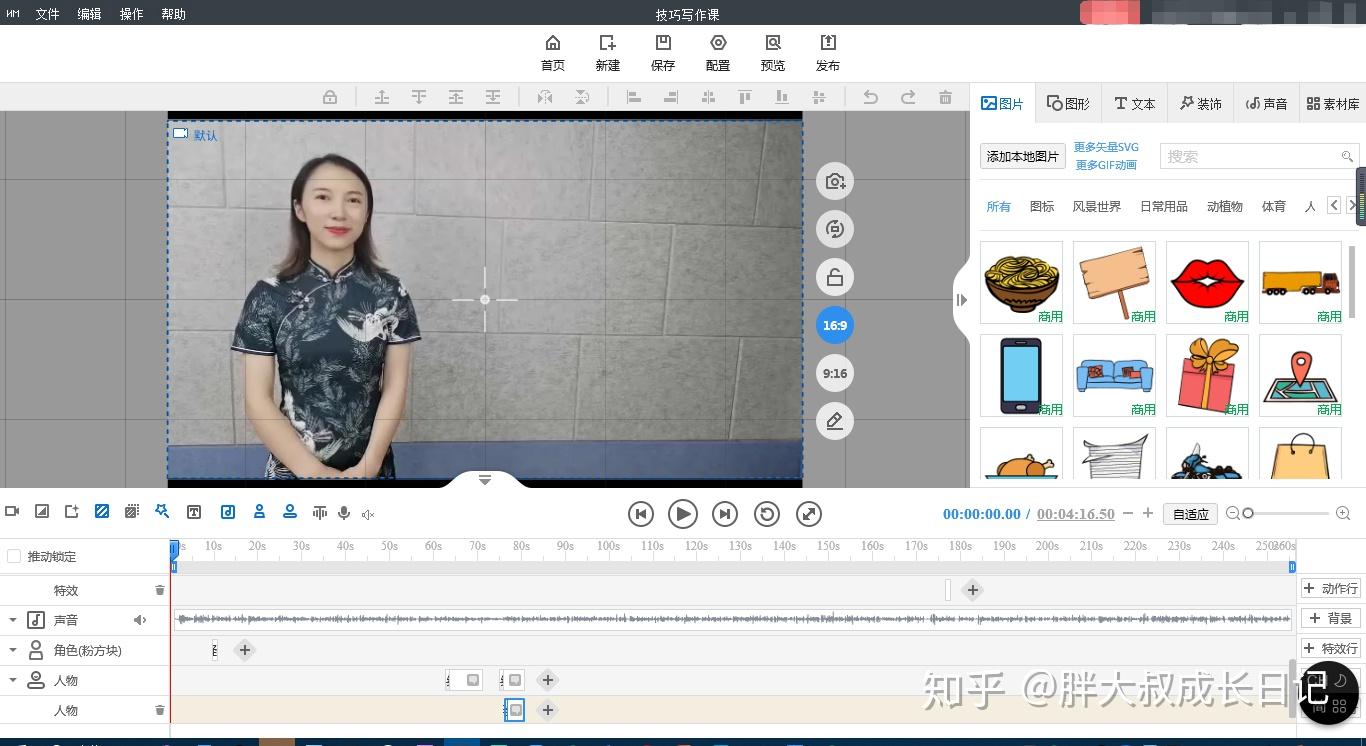Click the align top icon
1366x746 pixels.
[745, 97]
